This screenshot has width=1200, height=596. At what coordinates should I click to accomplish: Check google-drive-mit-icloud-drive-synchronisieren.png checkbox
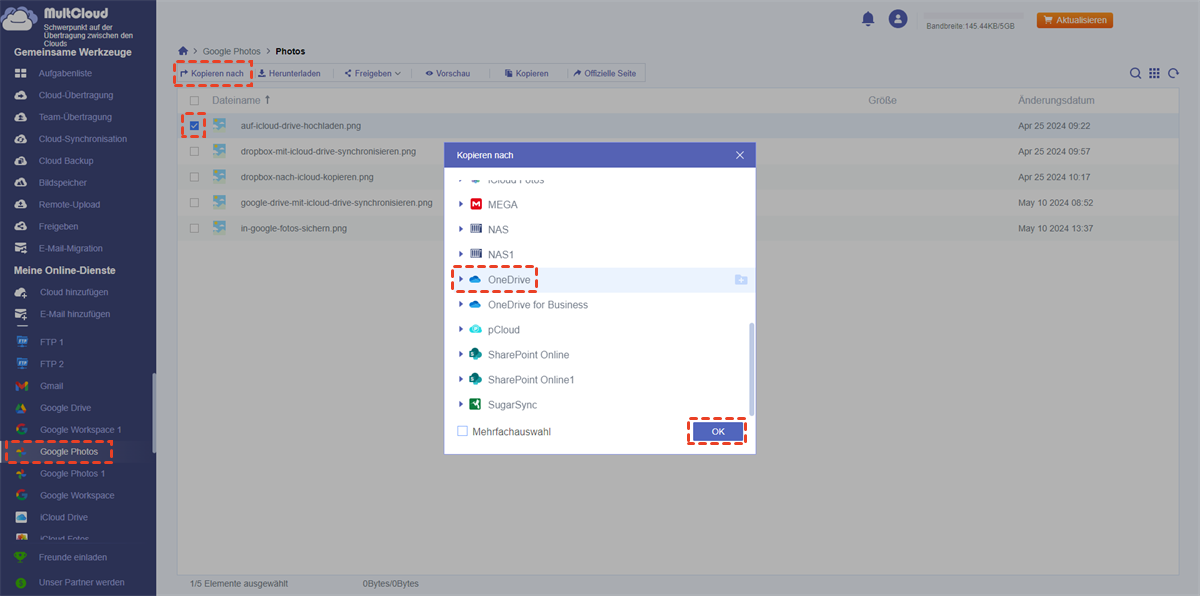(x=194, y=203)
